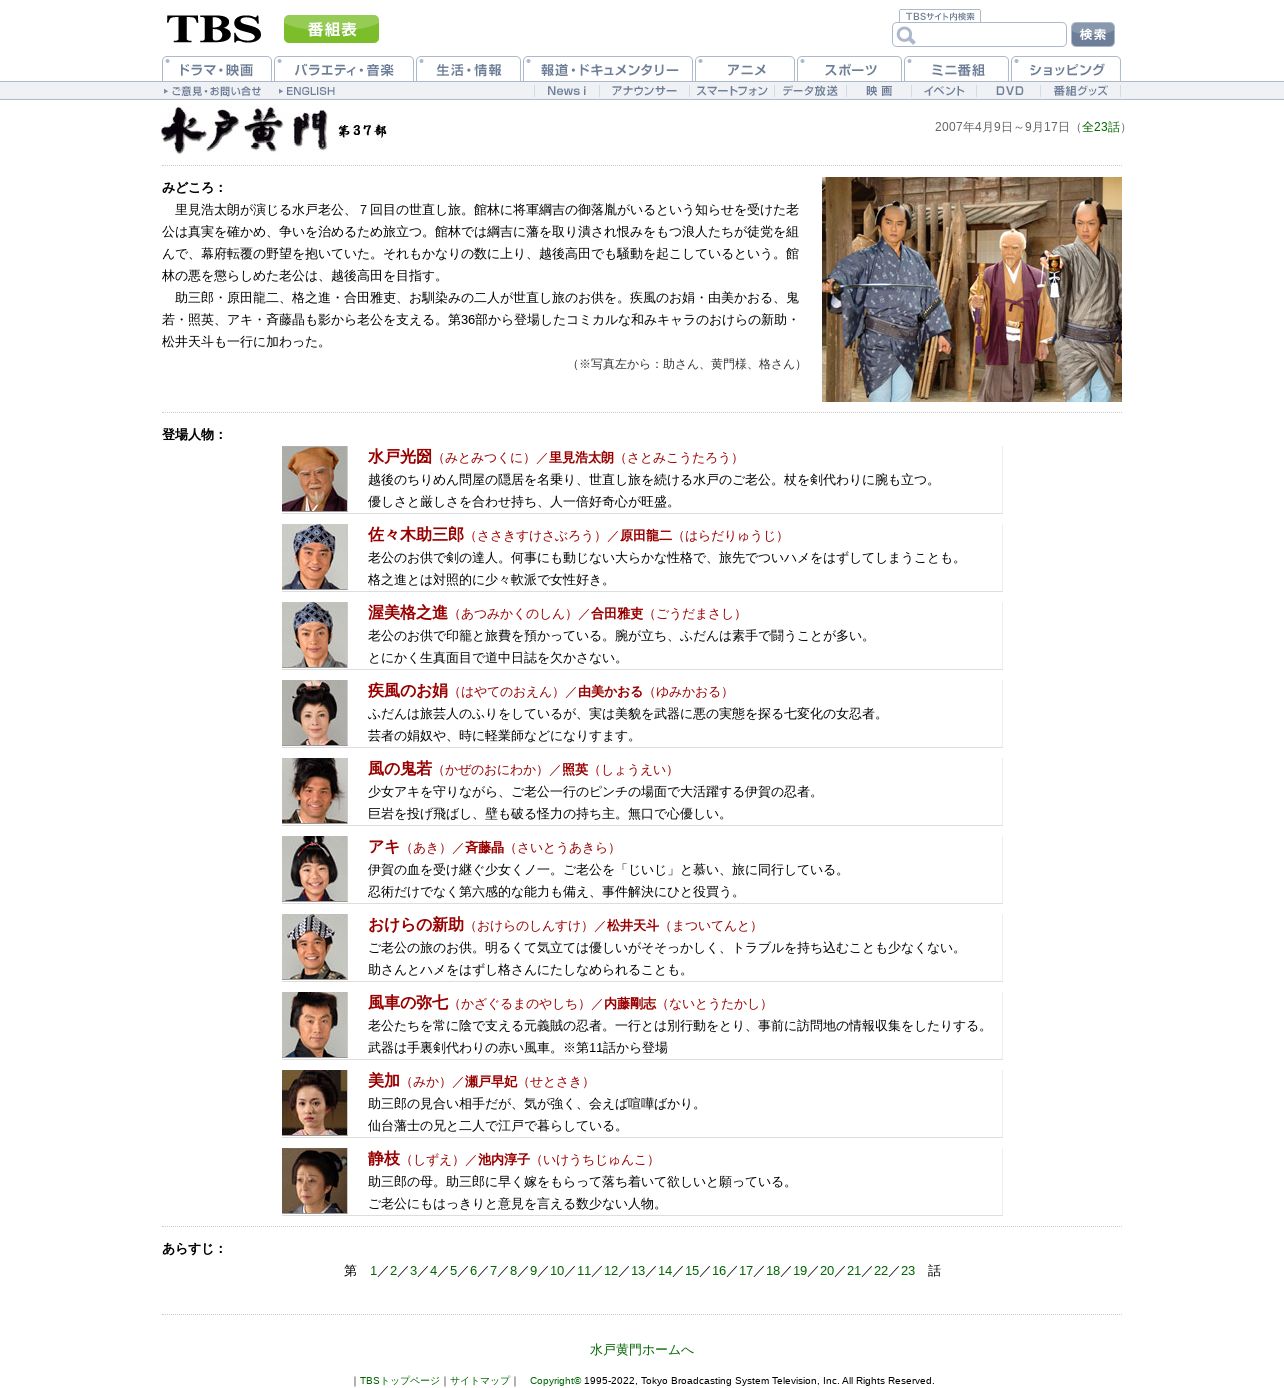1284x1388 pixels.
Task: Click the みどころ： section heading
Action: click(x=194, y=188)
